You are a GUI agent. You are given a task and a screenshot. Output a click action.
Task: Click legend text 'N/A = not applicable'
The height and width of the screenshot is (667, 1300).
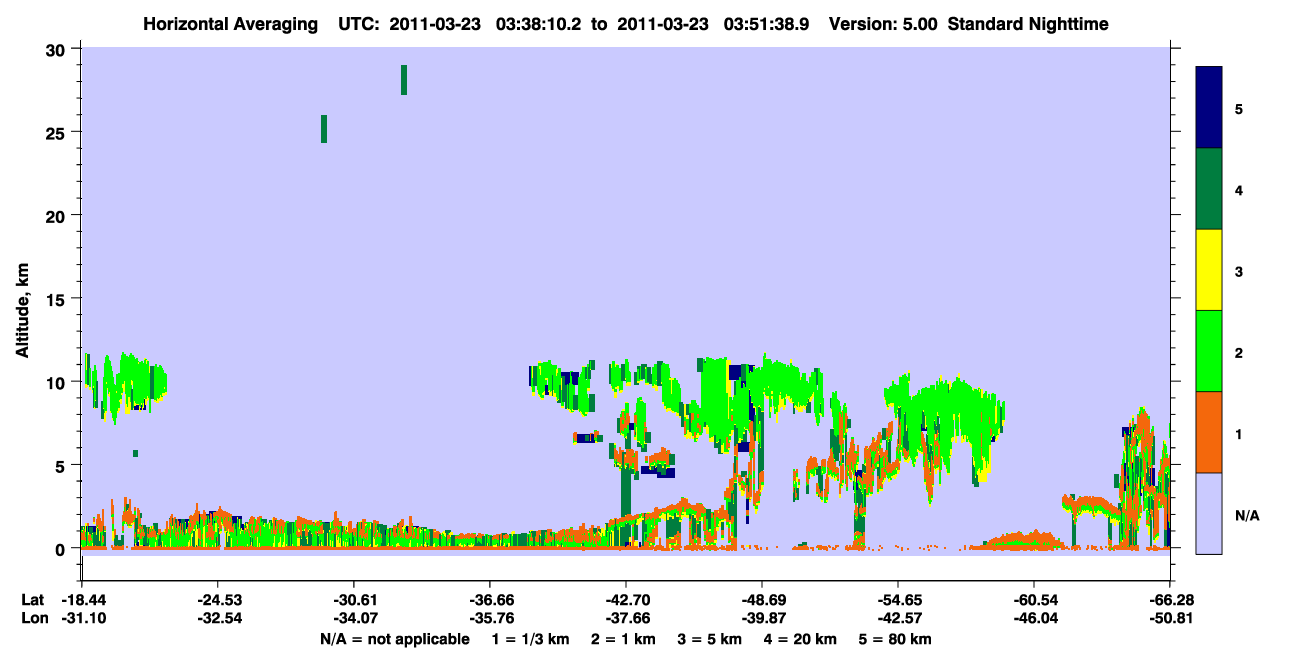(394, 639)
